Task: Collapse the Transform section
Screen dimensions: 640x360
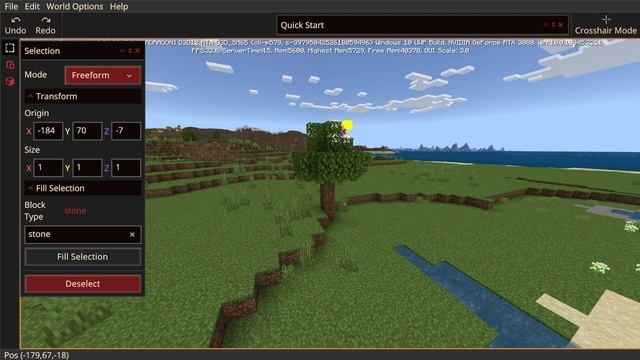Action: pyautogui.click(x=83, y=96)
